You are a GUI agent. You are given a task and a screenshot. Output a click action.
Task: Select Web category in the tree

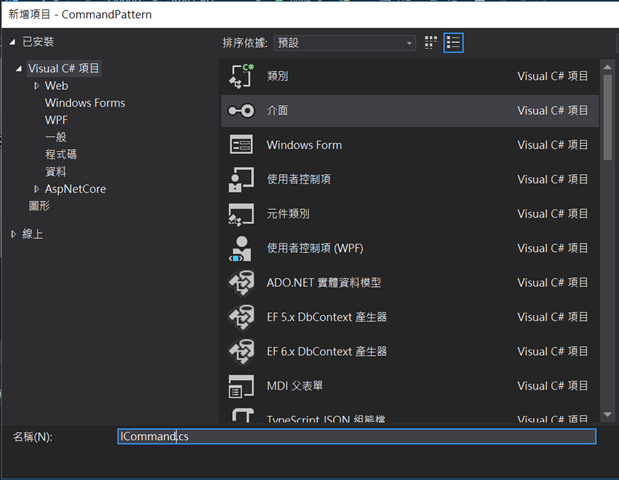click(56, 86)
